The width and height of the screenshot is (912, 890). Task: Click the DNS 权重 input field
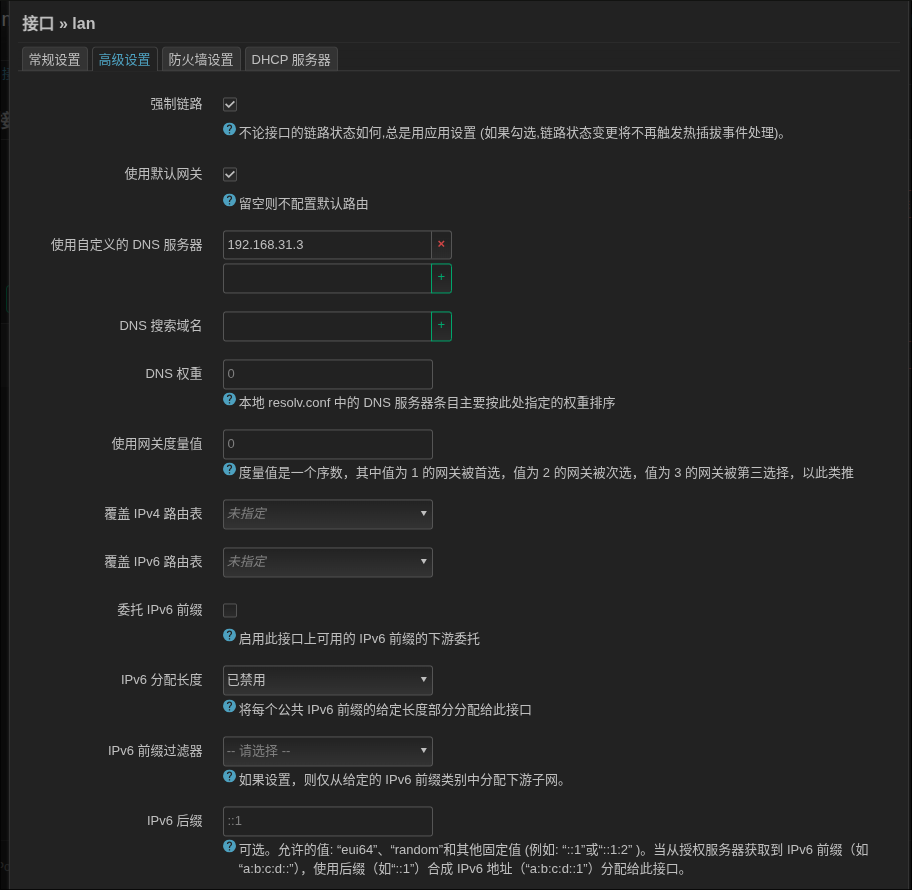327,374
